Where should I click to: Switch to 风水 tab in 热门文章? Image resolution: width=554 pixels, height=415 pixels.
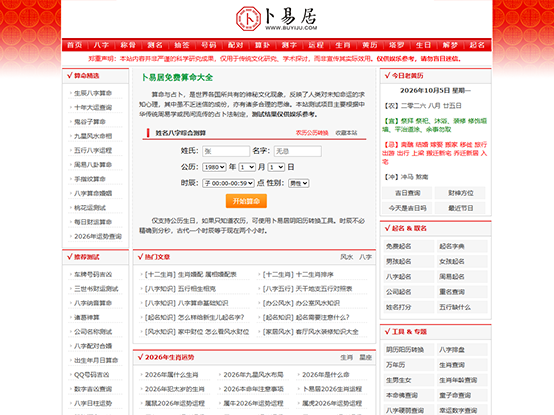(x=347, y=257)
